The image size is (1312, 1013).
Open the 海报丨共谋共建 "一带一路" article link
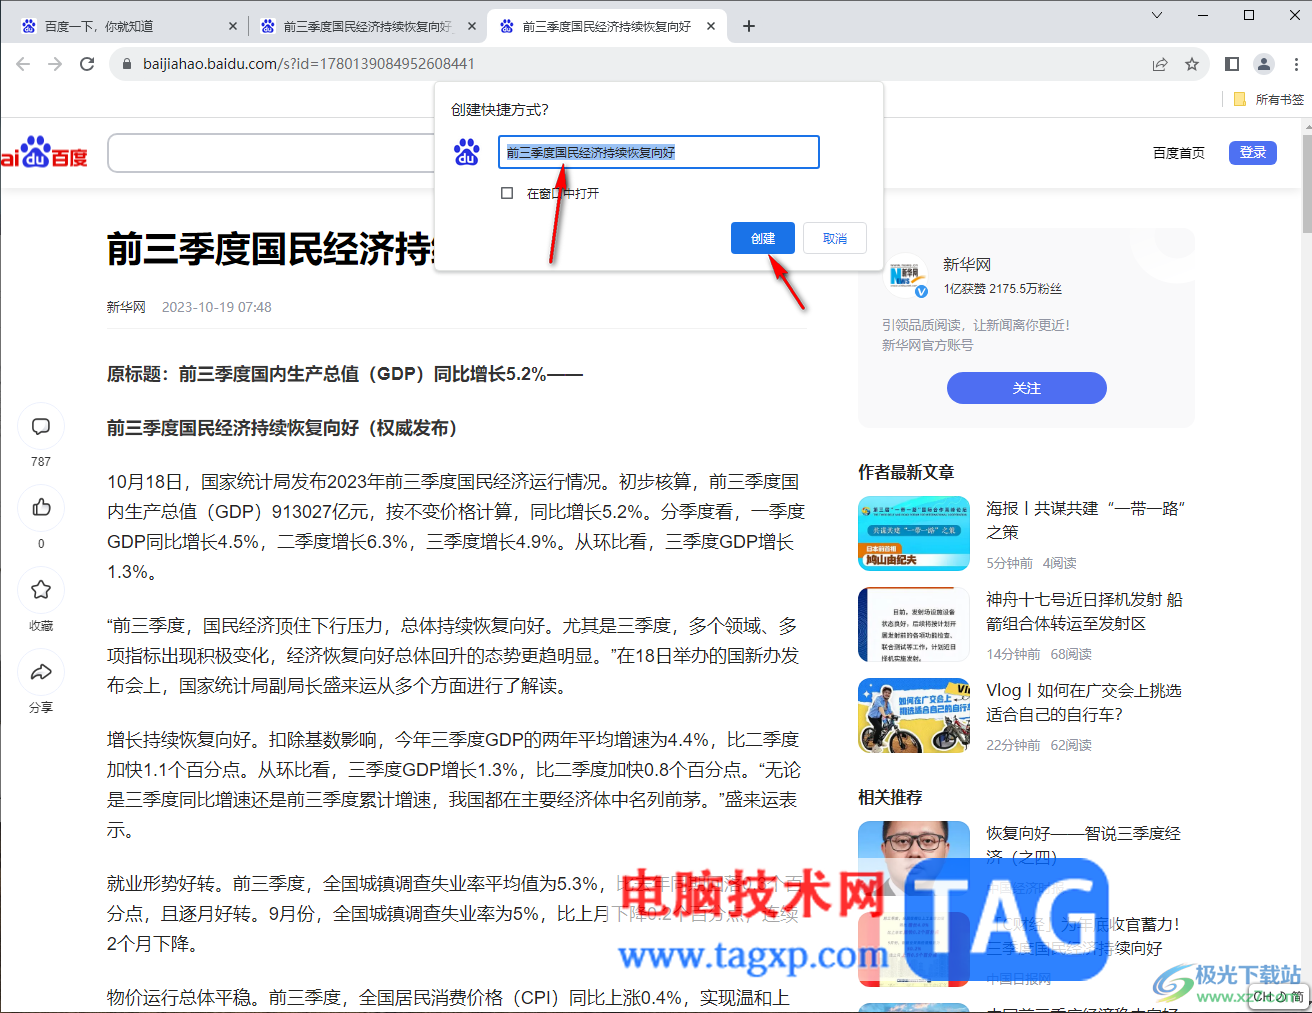tap(1085, 520)
